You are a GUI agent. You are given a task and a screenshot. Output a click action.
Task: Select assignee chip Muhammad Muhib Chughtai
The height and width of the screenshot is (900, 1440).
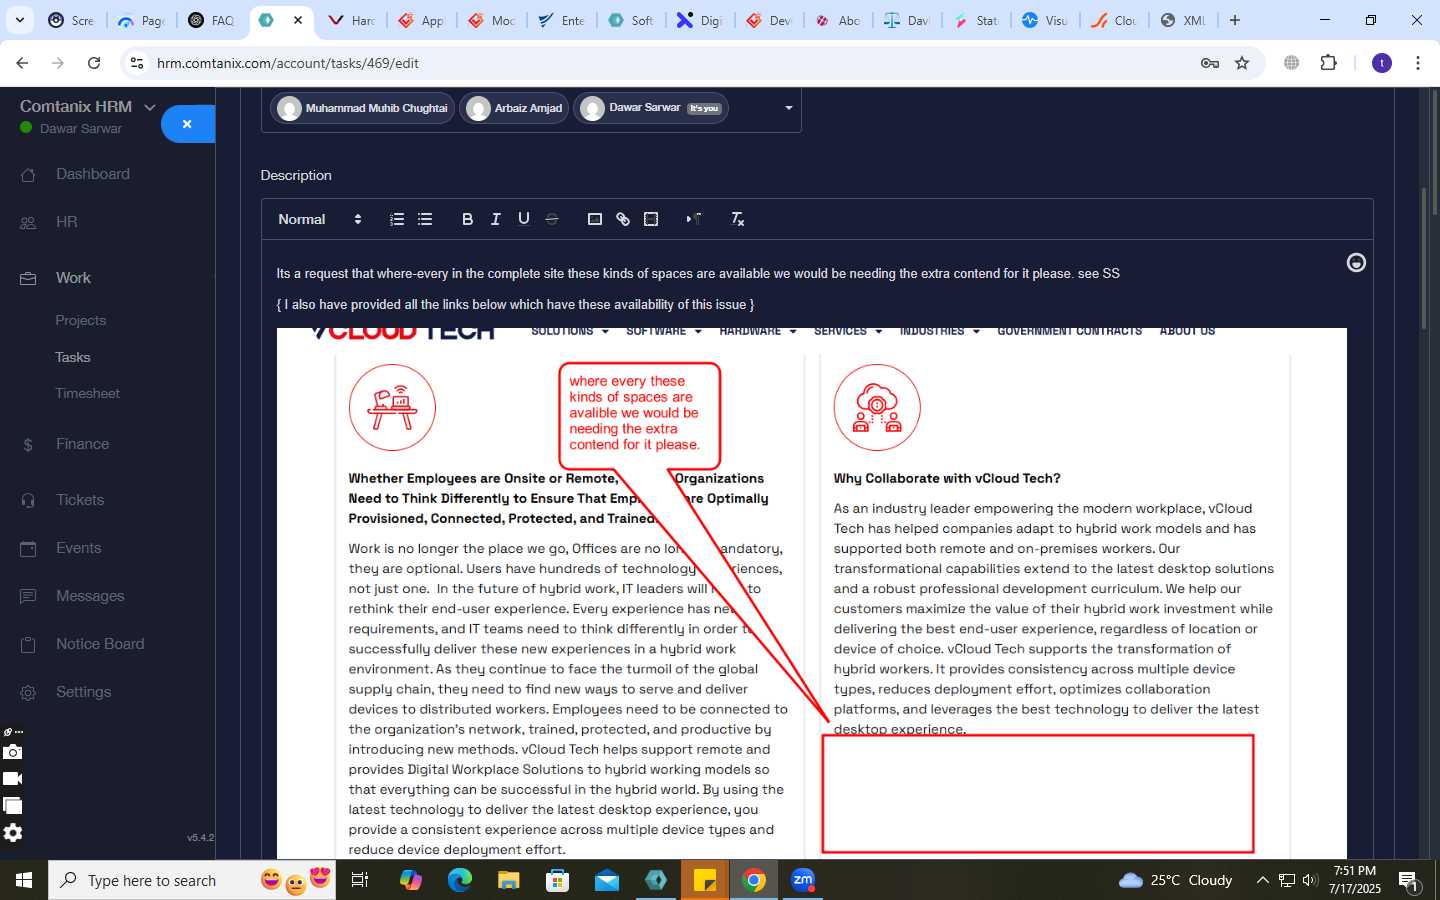coord(363,108)
